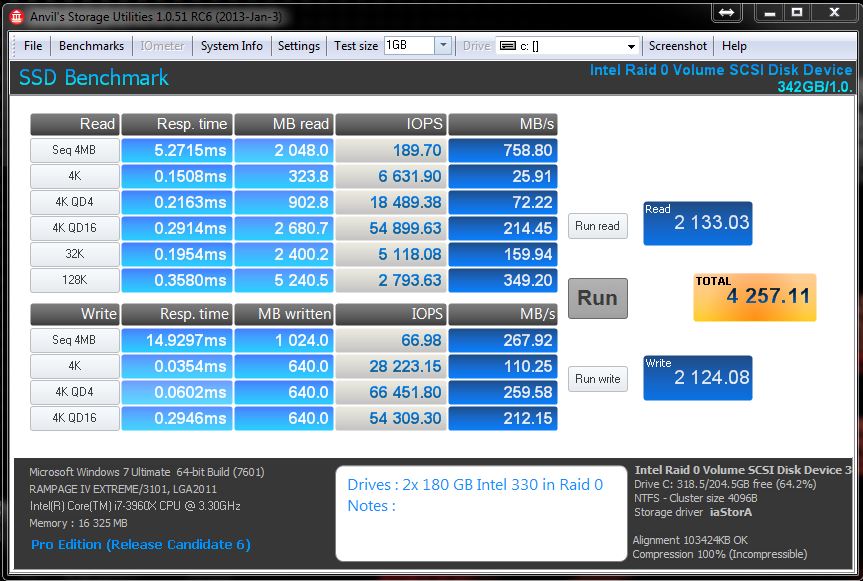Open the System Info menu
The height and width of the screenshot is (581, 863).
pyautogui.click(x=232, y=46)
